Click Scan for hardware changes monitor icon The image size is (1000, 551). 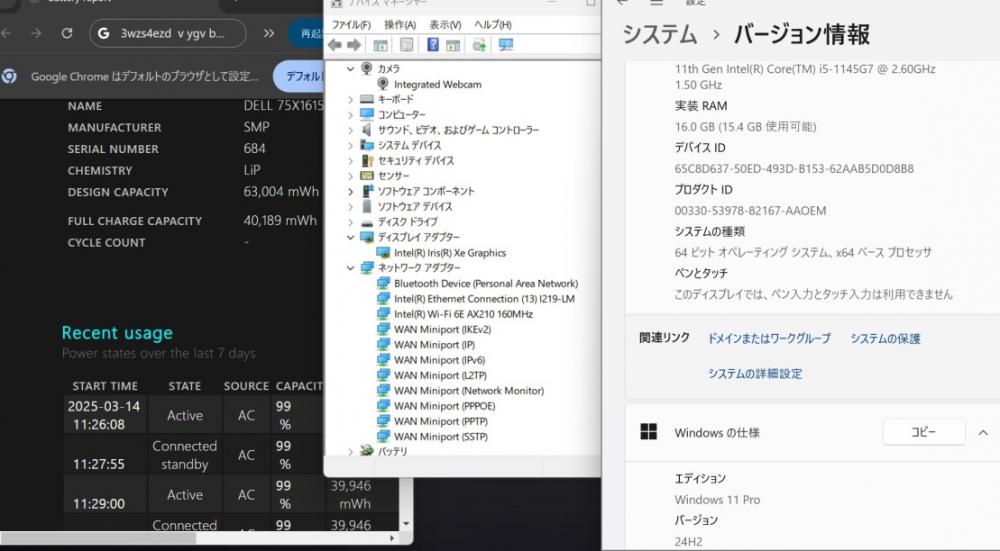tap(506, 45)
